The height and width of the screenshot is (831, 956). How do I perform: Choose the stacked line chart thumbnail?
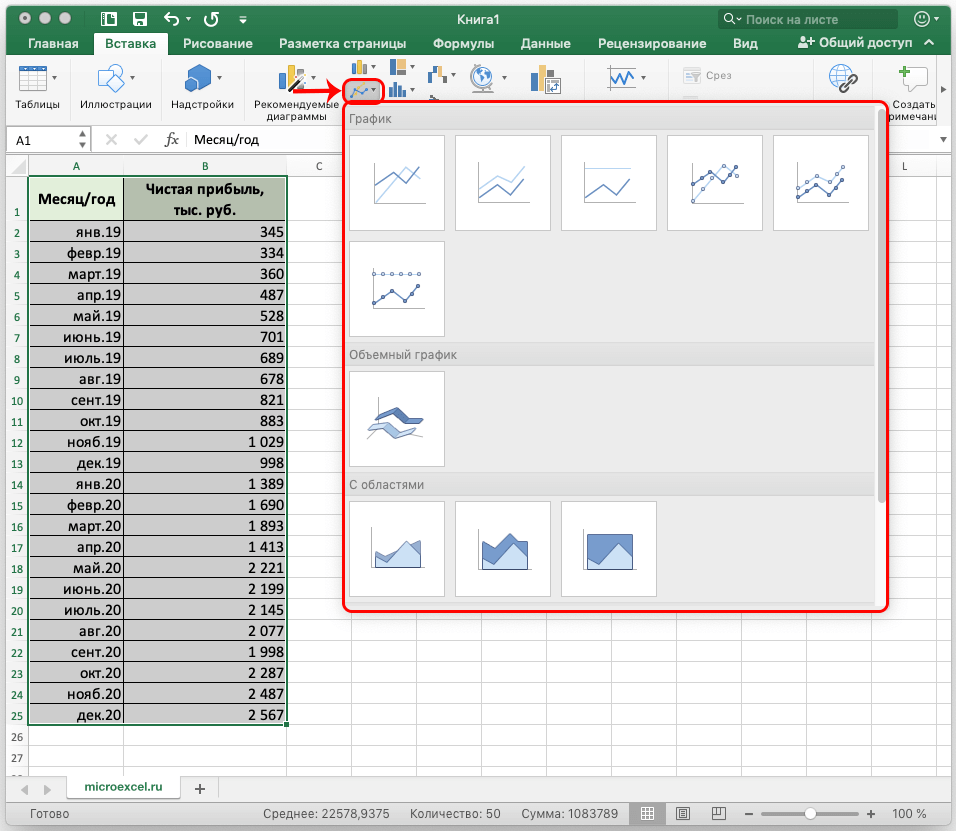coord(503,183)
